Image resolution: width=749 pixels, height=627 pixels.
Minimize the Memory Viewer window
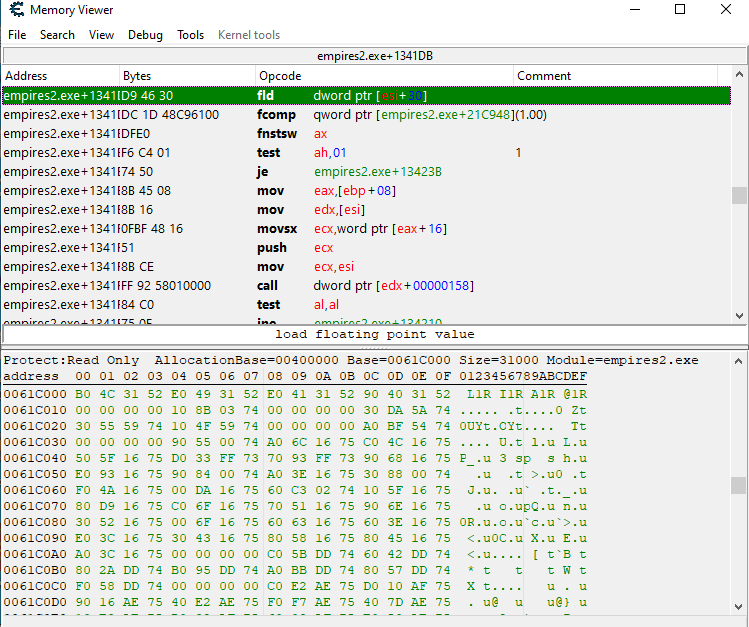635,10
